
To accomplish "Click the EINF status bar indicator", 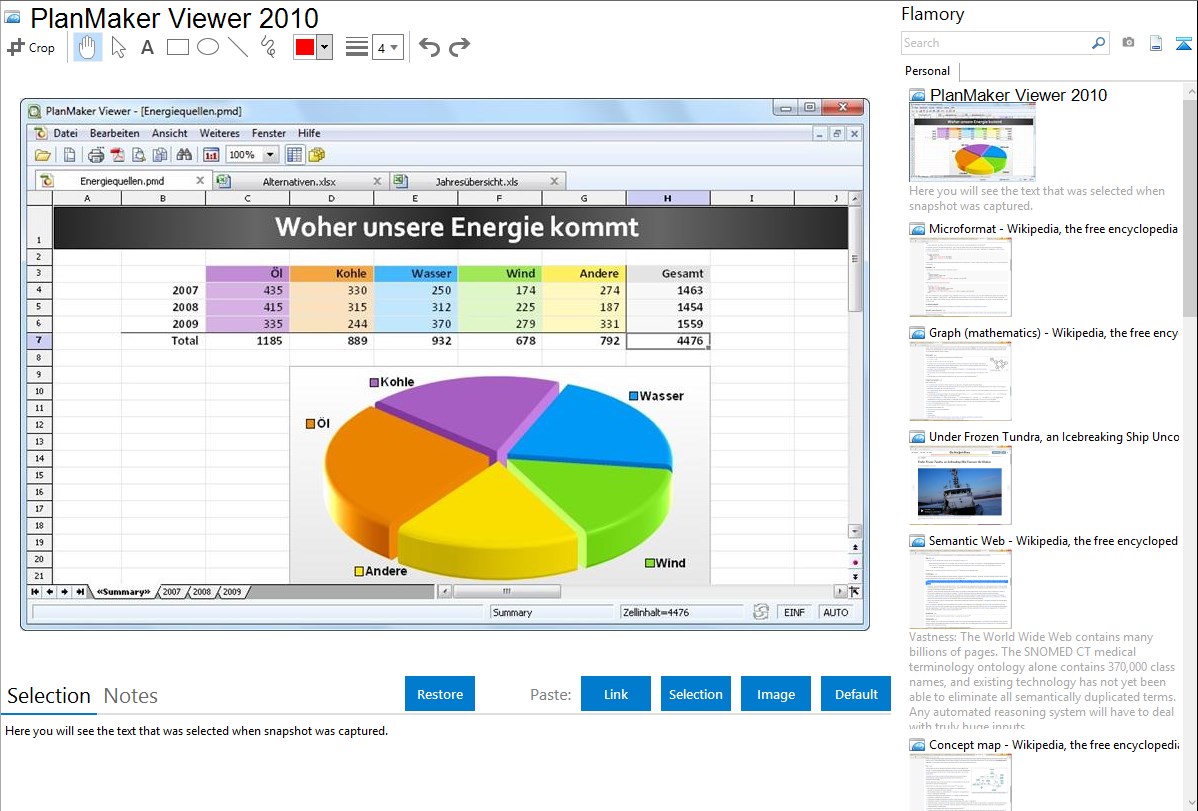I will [794, 612].
